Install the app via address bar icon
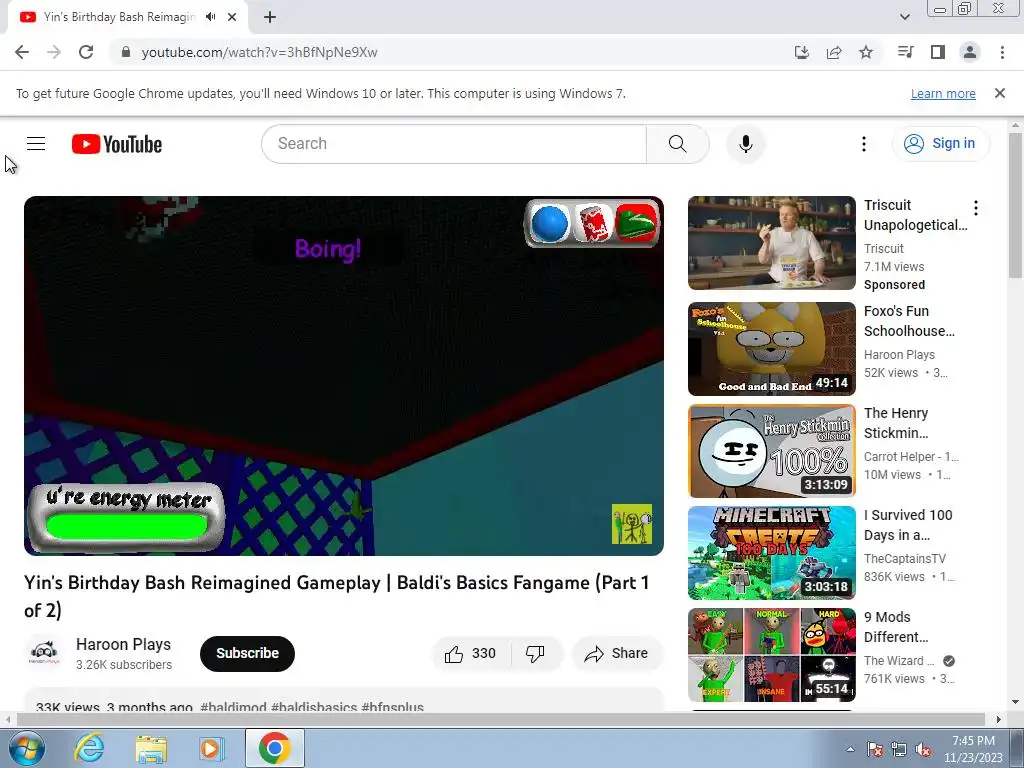The height and width of the screenshot is (768, 1024). coord(801,52)
